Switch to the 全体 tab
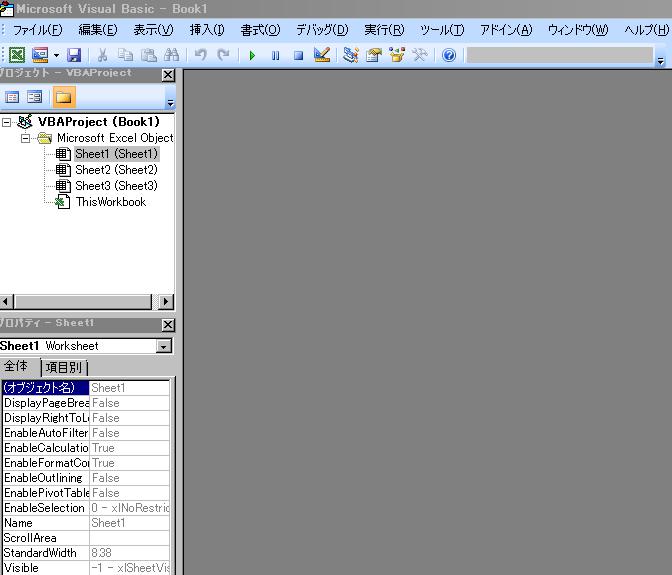 [x=16, y=366]
